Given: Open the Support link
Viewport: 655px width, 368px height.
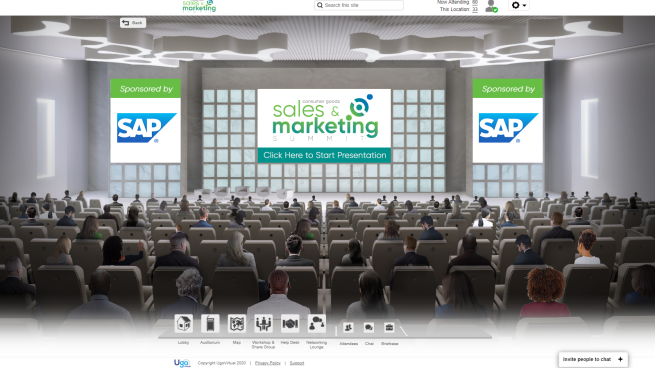Looking at the screenshot, I should (x=297, y=363).
